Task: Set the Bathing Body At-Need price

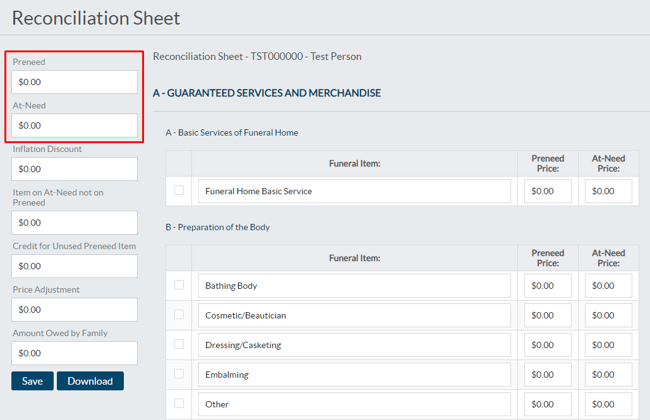Action: click(x=609, y=286)
